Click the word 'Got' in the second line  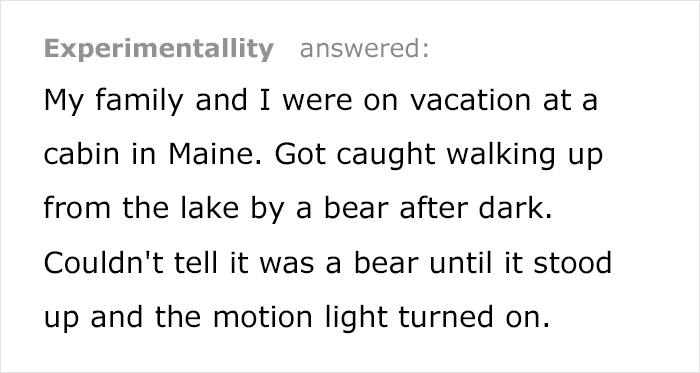[300, 154]
